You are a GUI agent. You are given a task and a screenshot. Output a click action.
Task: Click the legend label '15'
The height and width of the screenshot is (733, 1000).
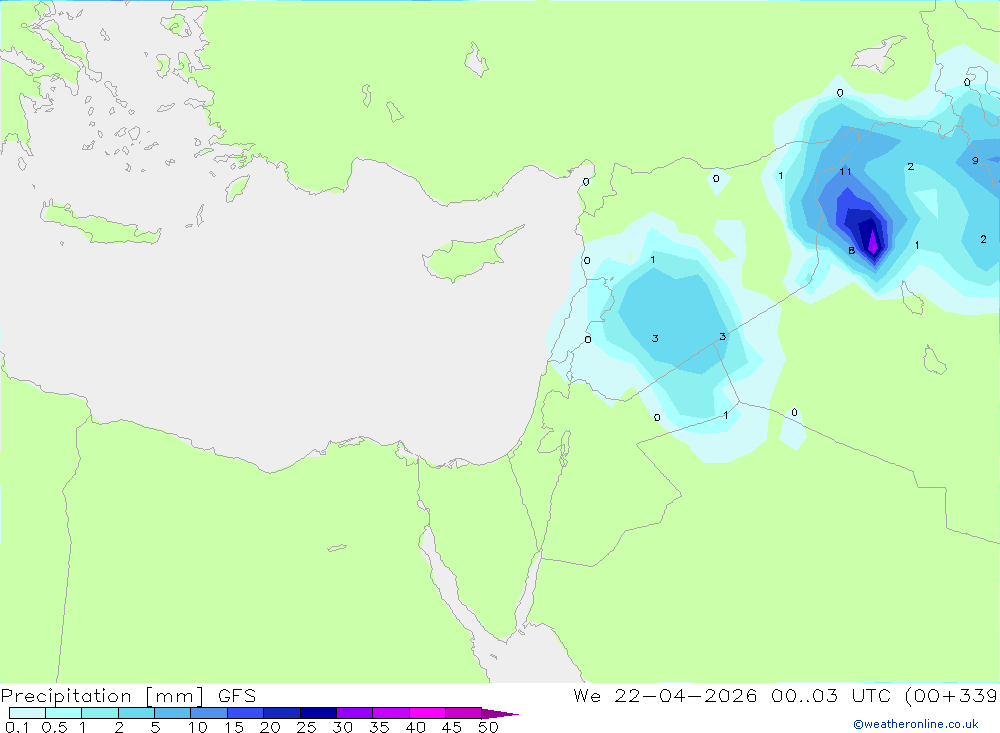(x=233, y=727)
